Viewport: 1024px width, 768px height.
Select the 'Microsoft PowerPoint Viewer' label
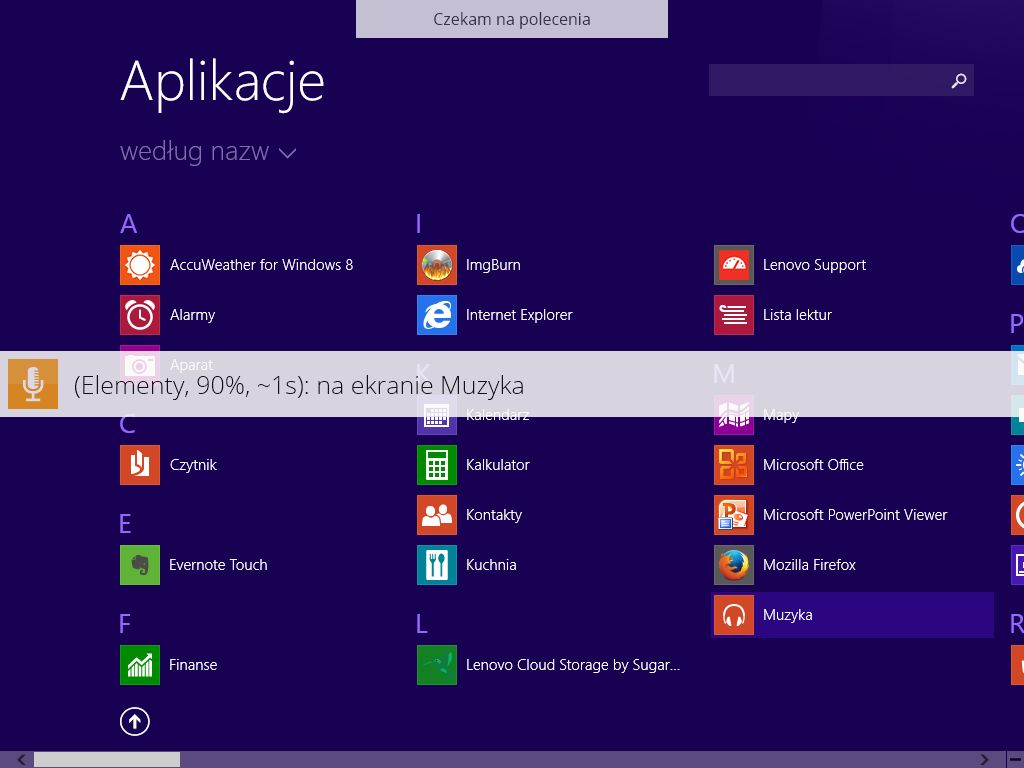[855, 515]
